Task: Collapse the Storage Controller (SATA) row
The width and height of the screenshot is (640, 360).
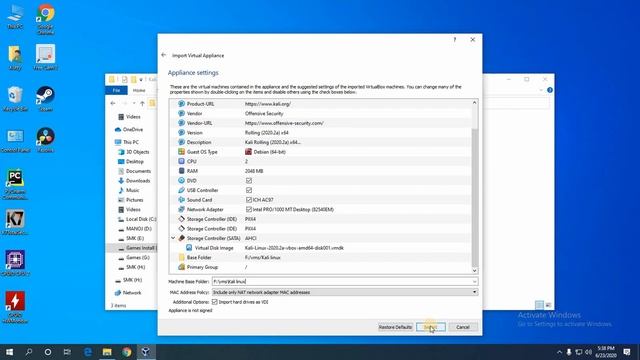Action: 173,238
